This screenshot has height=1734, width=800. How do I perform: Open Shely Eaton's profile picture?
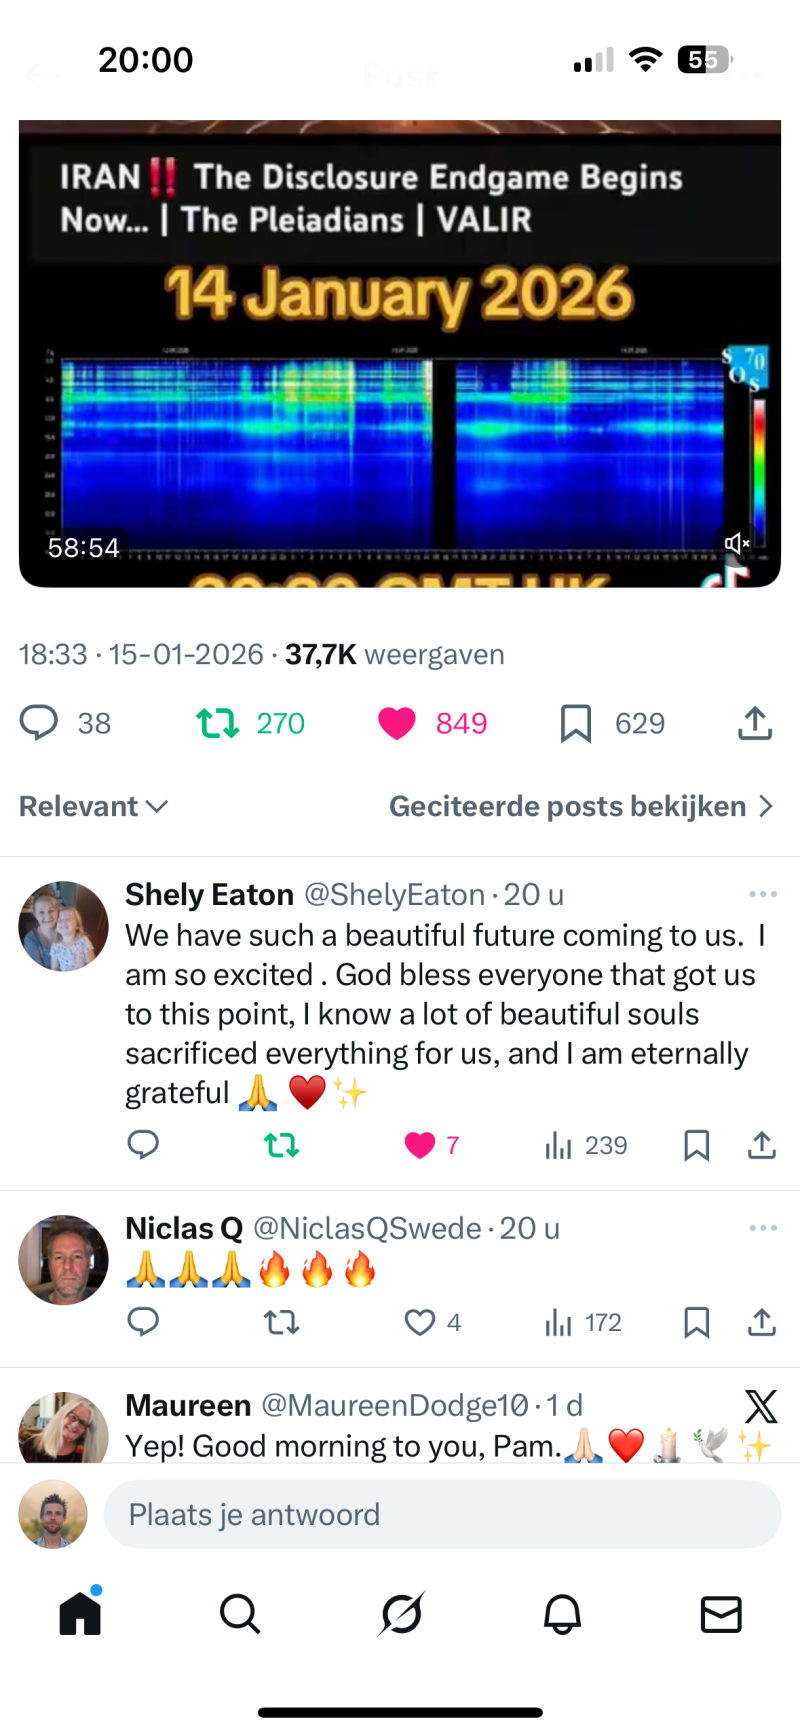click(63, 926)
